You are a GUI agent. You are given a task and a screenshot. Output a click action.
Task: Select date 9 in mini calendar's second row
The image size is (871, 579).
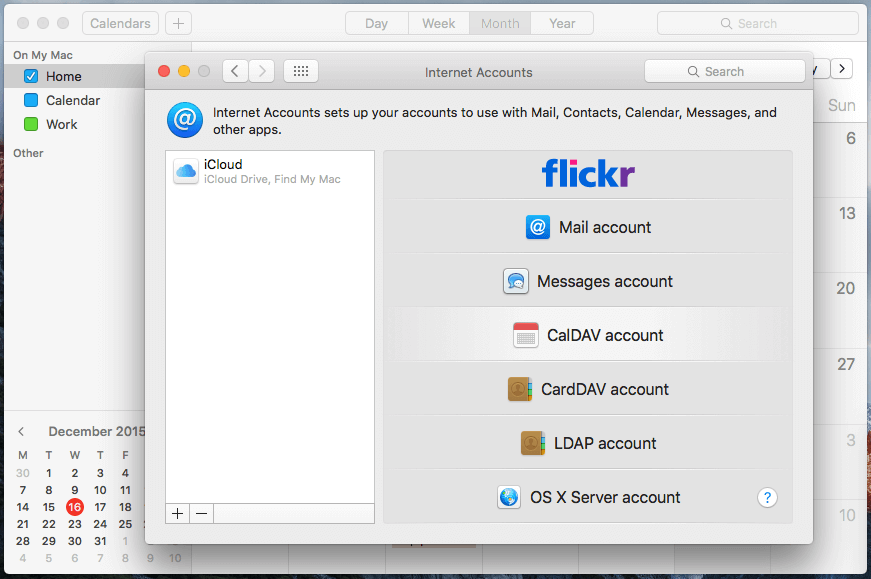click(74, 490)
